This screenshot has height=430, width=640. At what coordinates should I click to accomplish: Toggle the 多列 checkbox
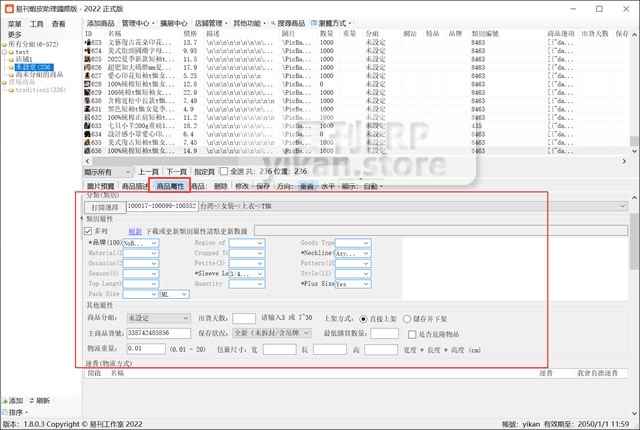coord(88,230)
